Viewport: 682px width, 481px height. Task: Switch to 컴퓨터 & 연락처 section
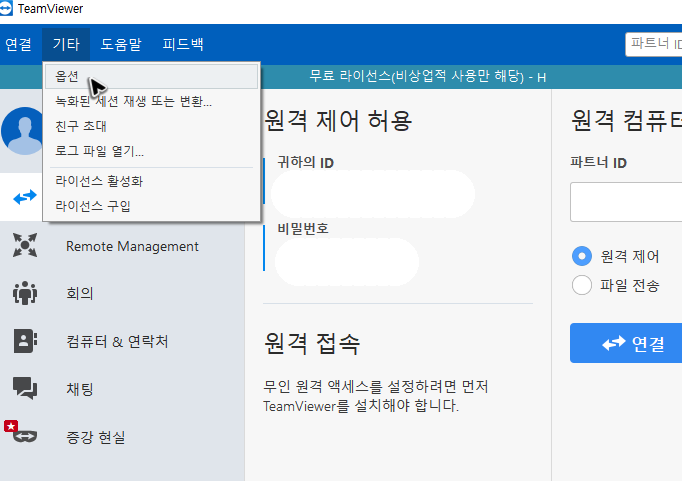117,341
